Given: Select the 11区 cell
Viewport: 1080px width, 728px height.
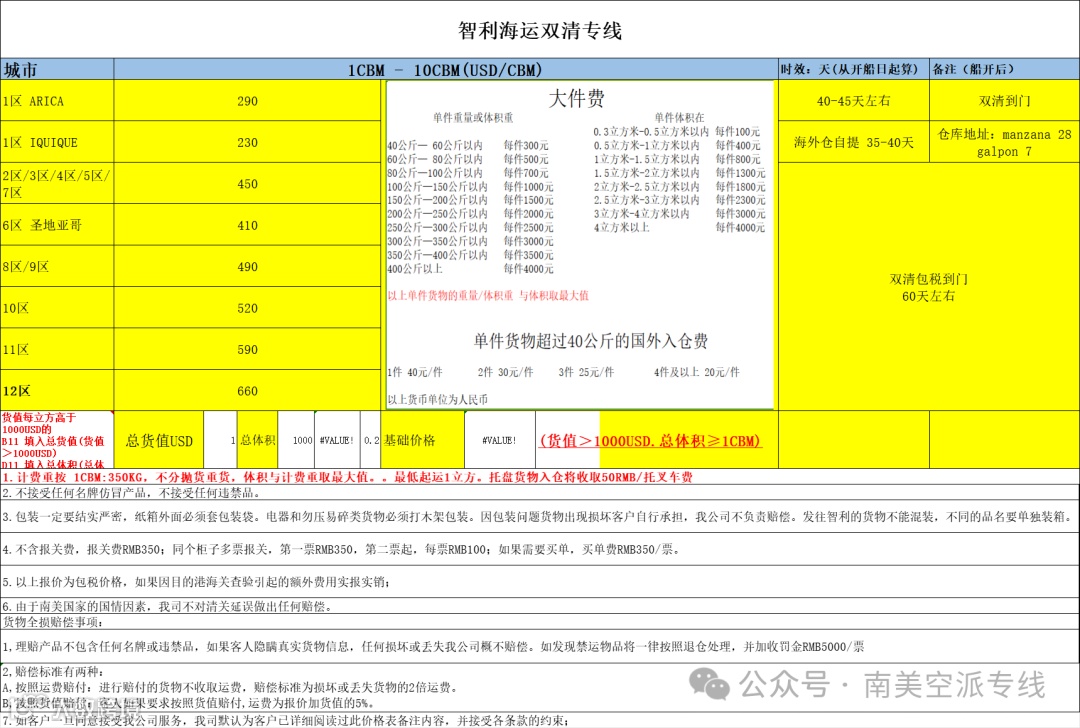Looking at the screenshot, I should point(57,349).
